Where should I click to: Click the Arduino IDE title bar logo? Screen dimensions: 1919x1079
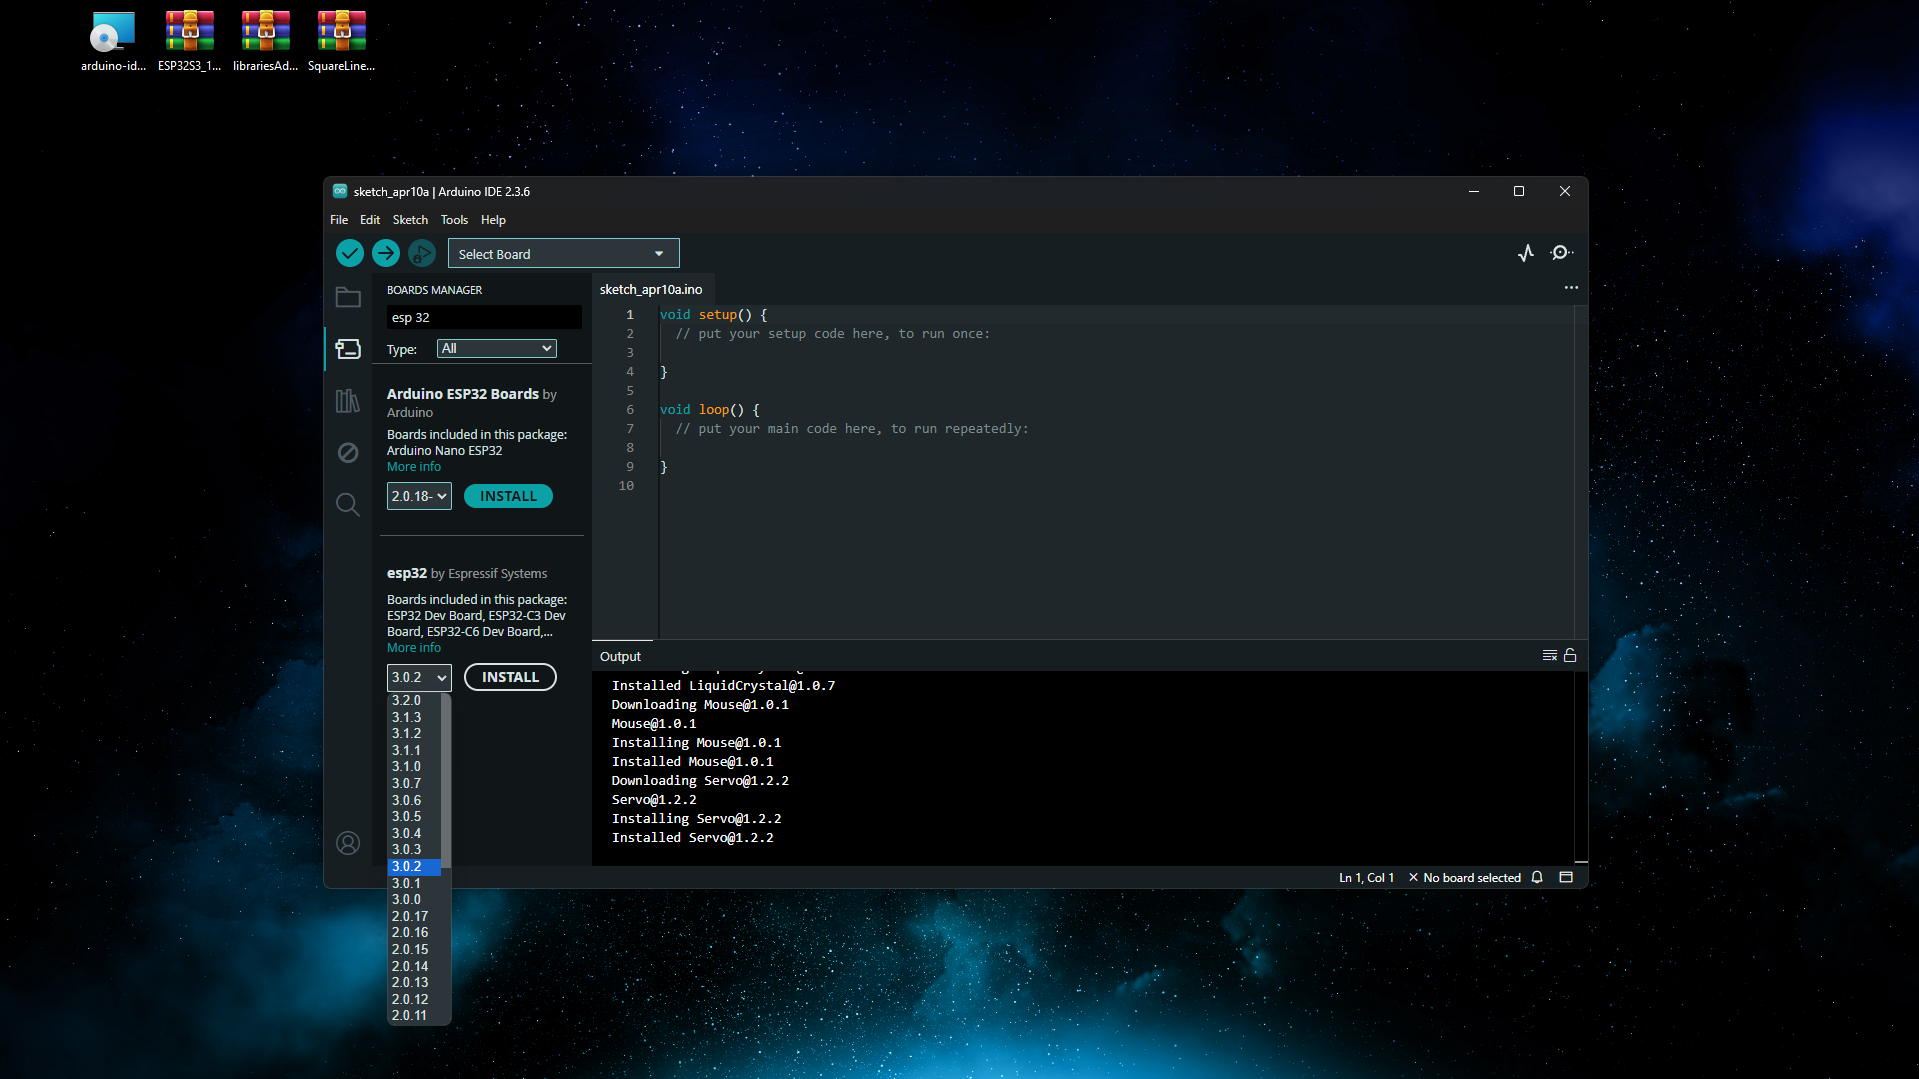pos(340,191)
